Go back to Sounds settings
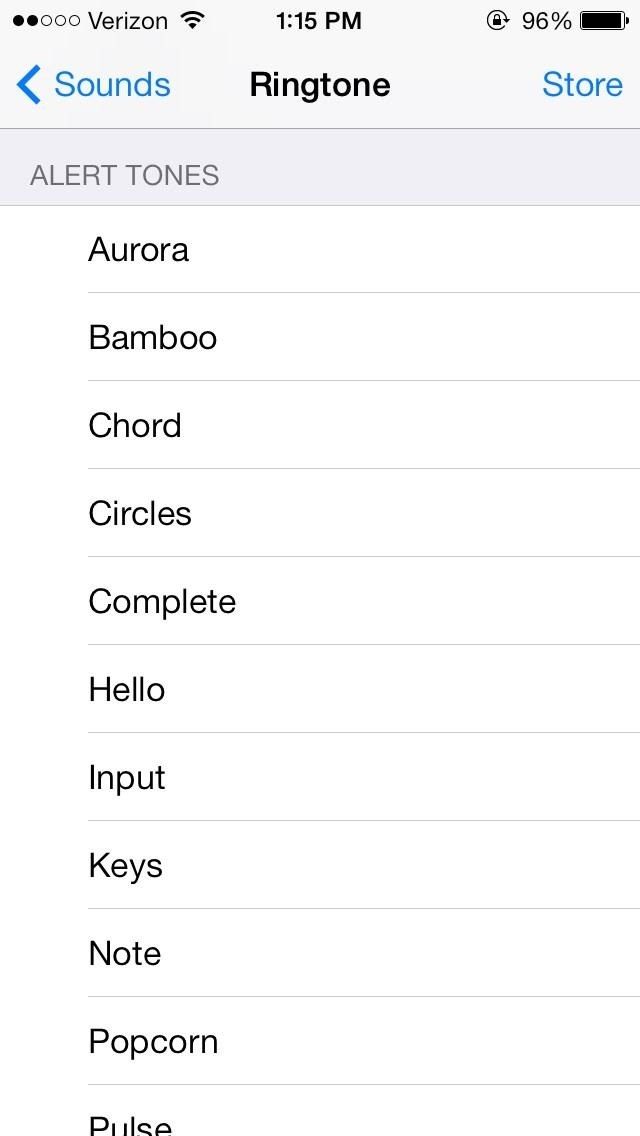The width and height of the screenshot is (640, 1136). [x=111, y=85]
